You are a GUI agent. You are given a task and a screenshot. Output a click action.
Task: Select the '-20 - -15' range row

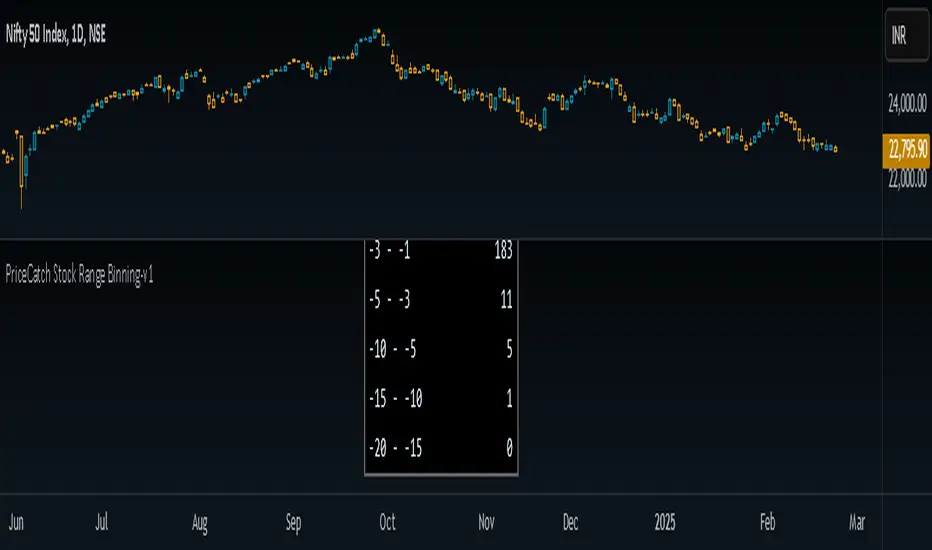point(441,448)
